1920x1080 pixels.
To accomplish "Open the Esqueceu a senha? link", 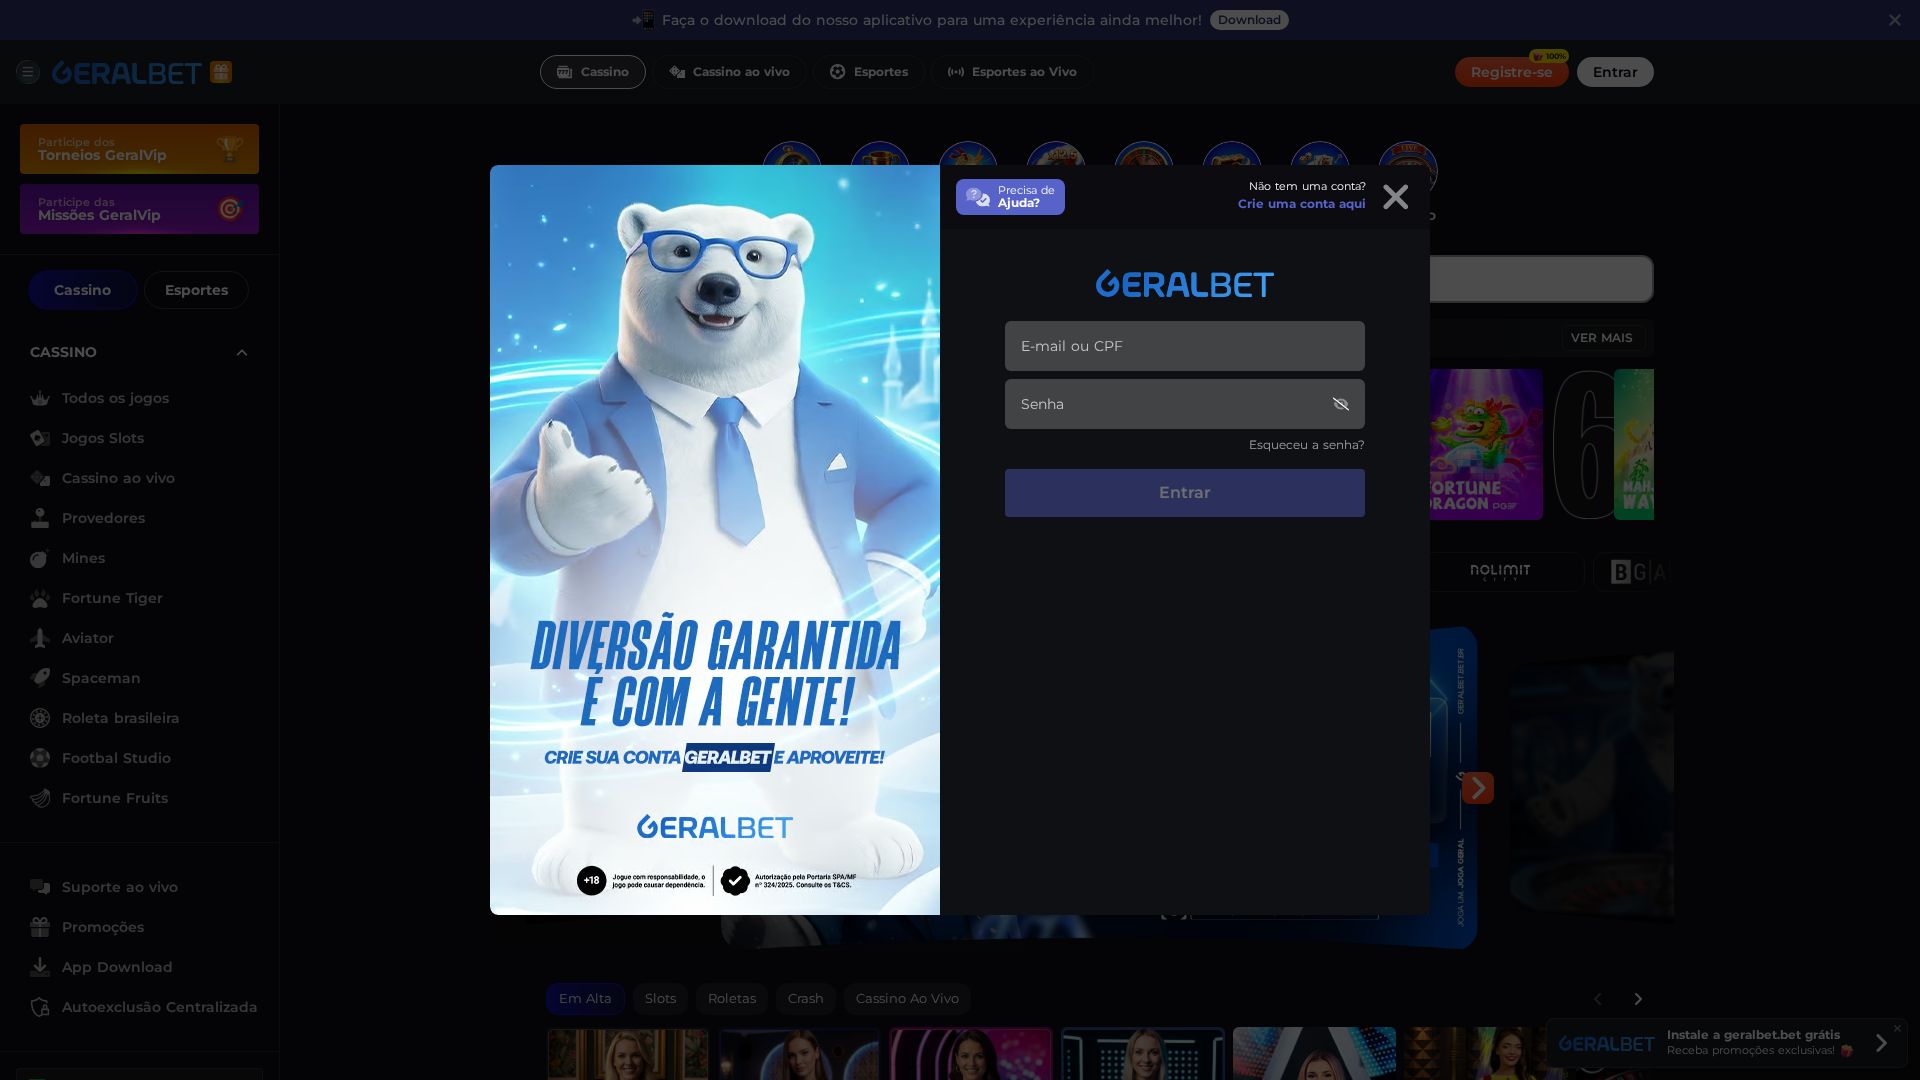I will point(1306,445).
